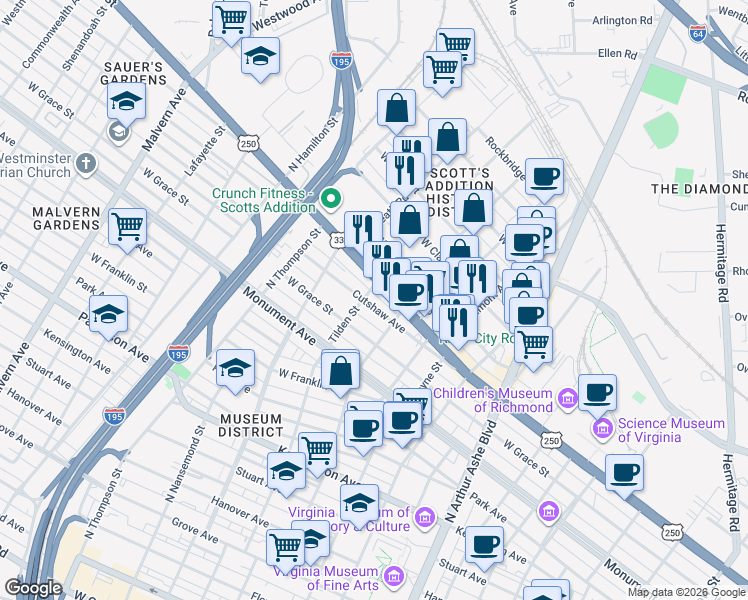
Task: Click the grocery cart marker by Movieland area
Action: (x=534, y=346)
